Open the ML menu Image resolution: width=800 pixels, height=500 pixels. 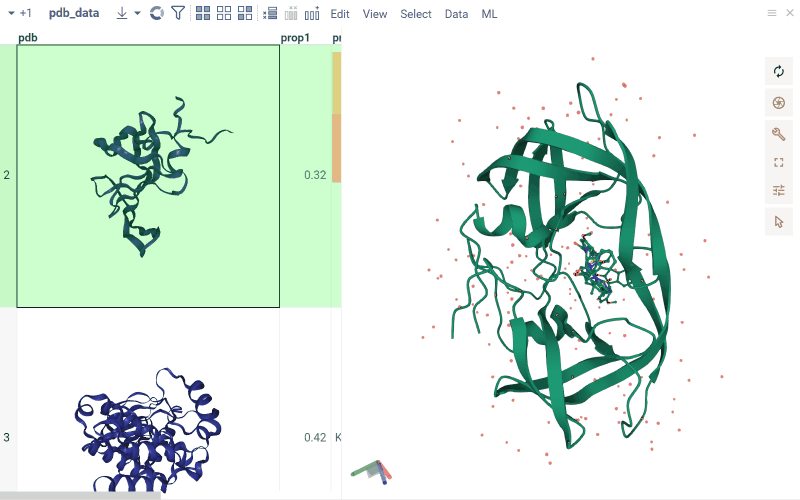[489, 14]
